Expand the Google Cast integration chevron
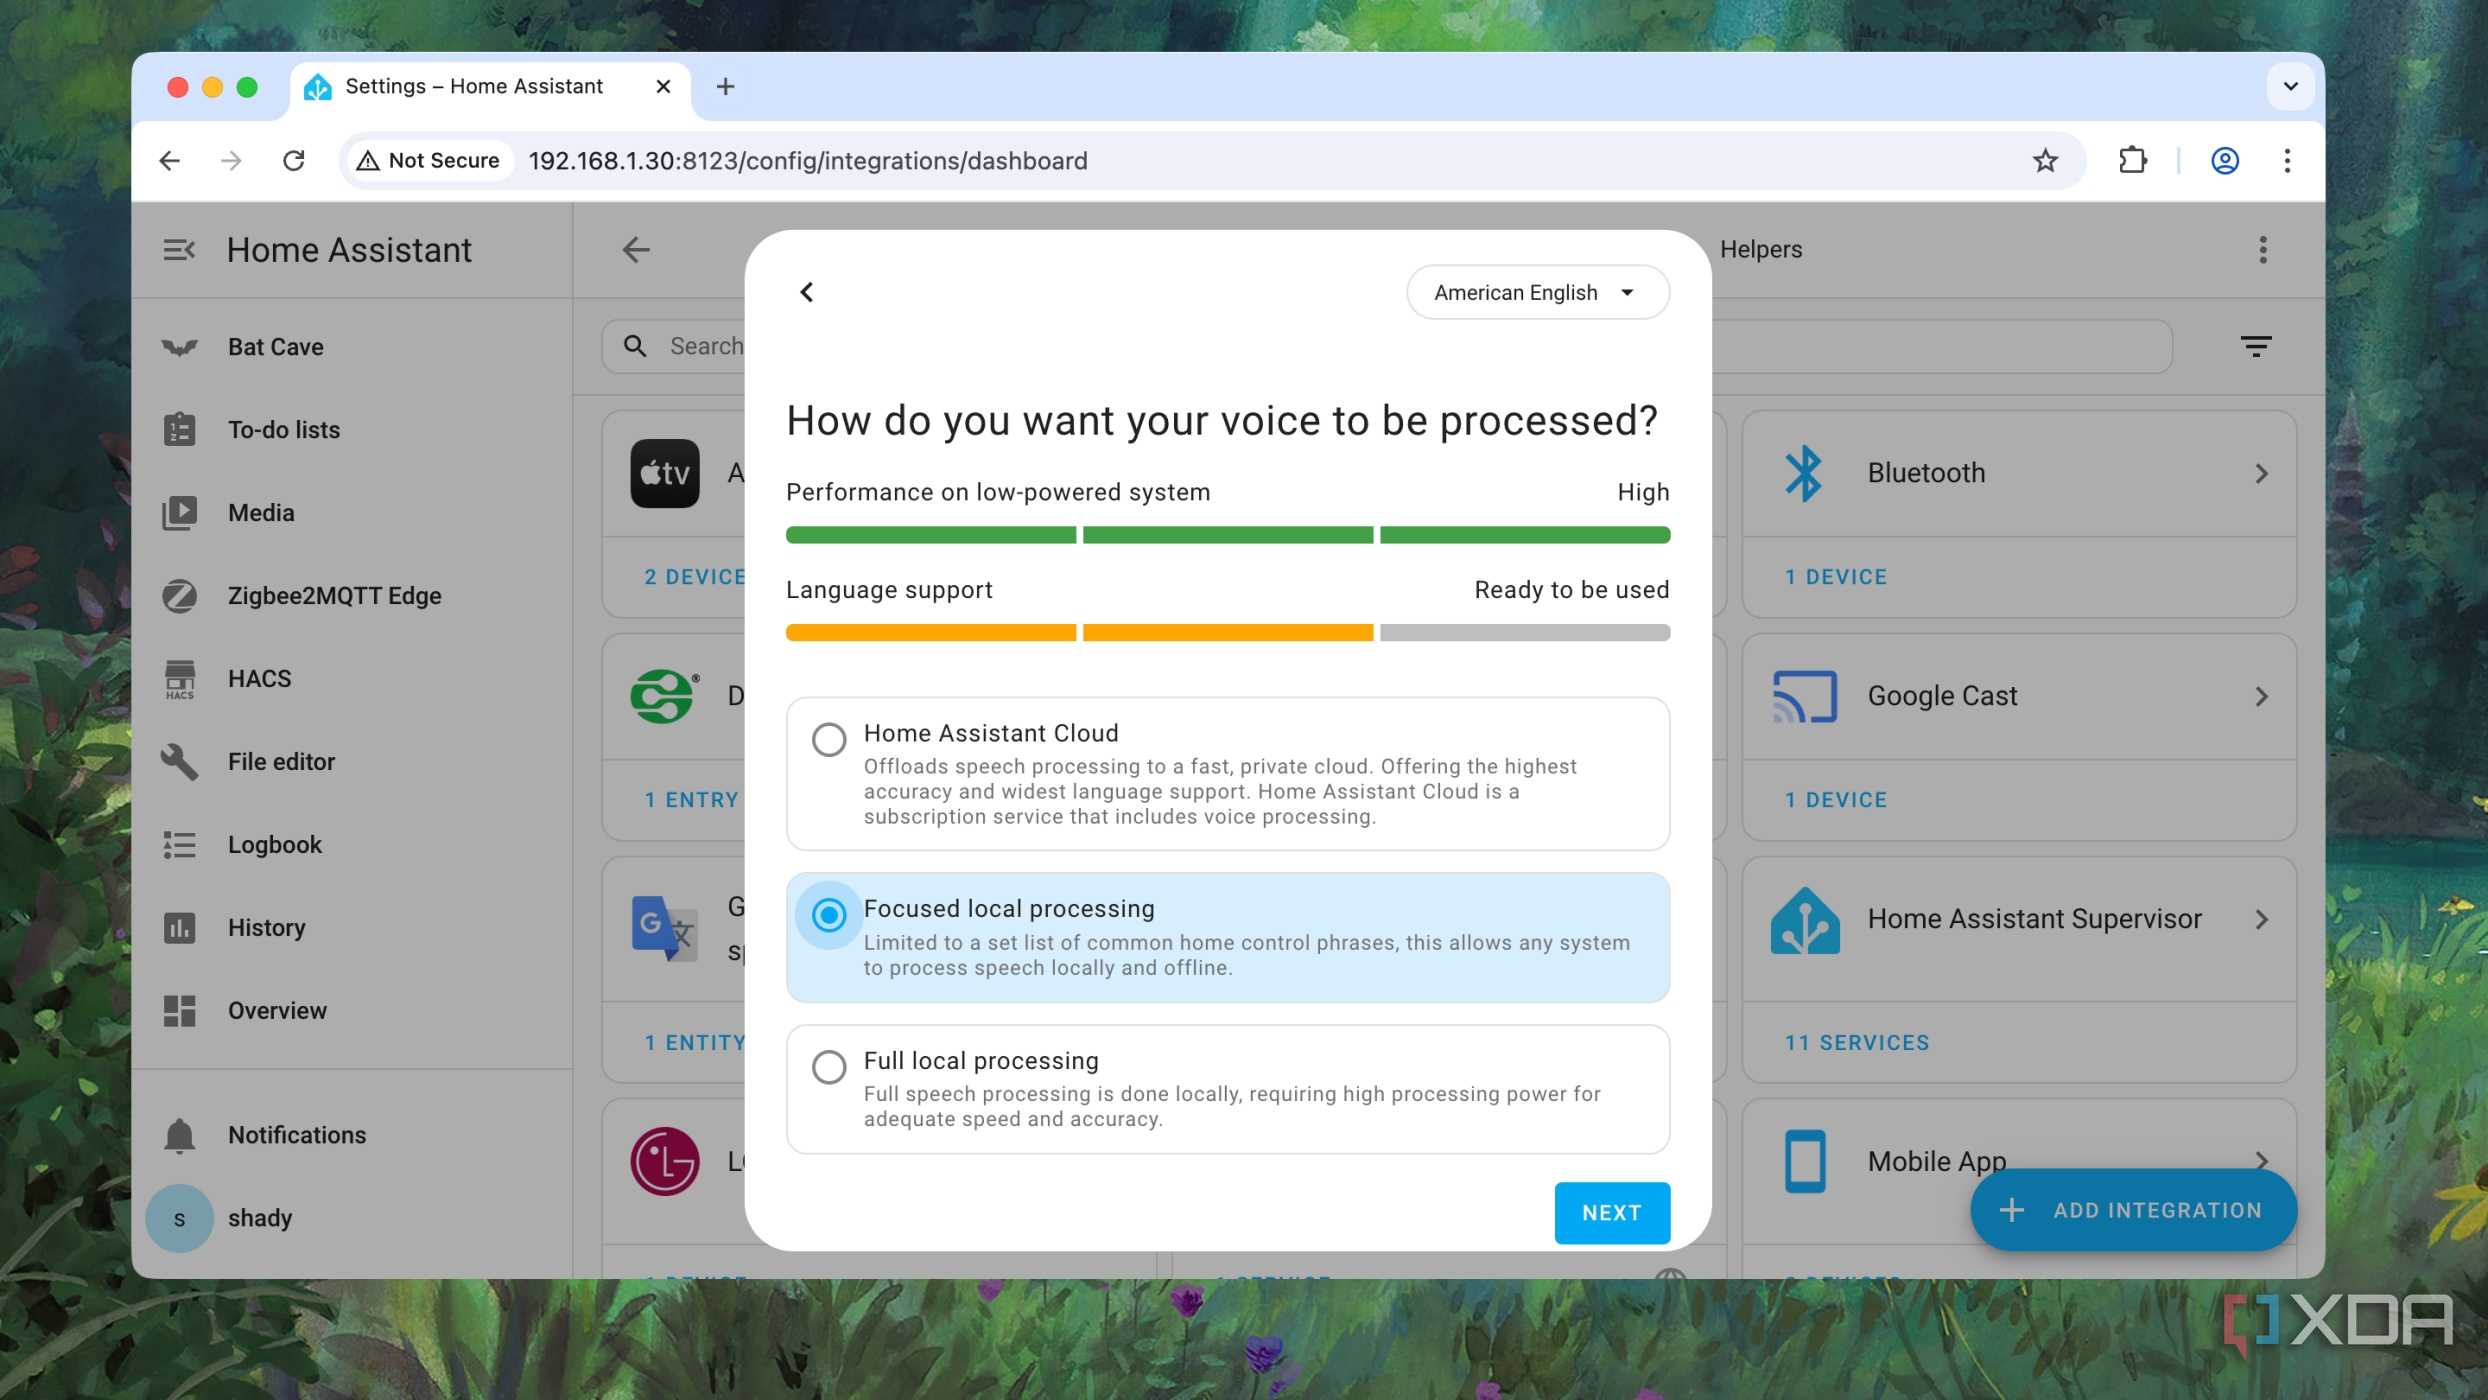This screenshot has height=1400, width=2488. [2261, 697]
